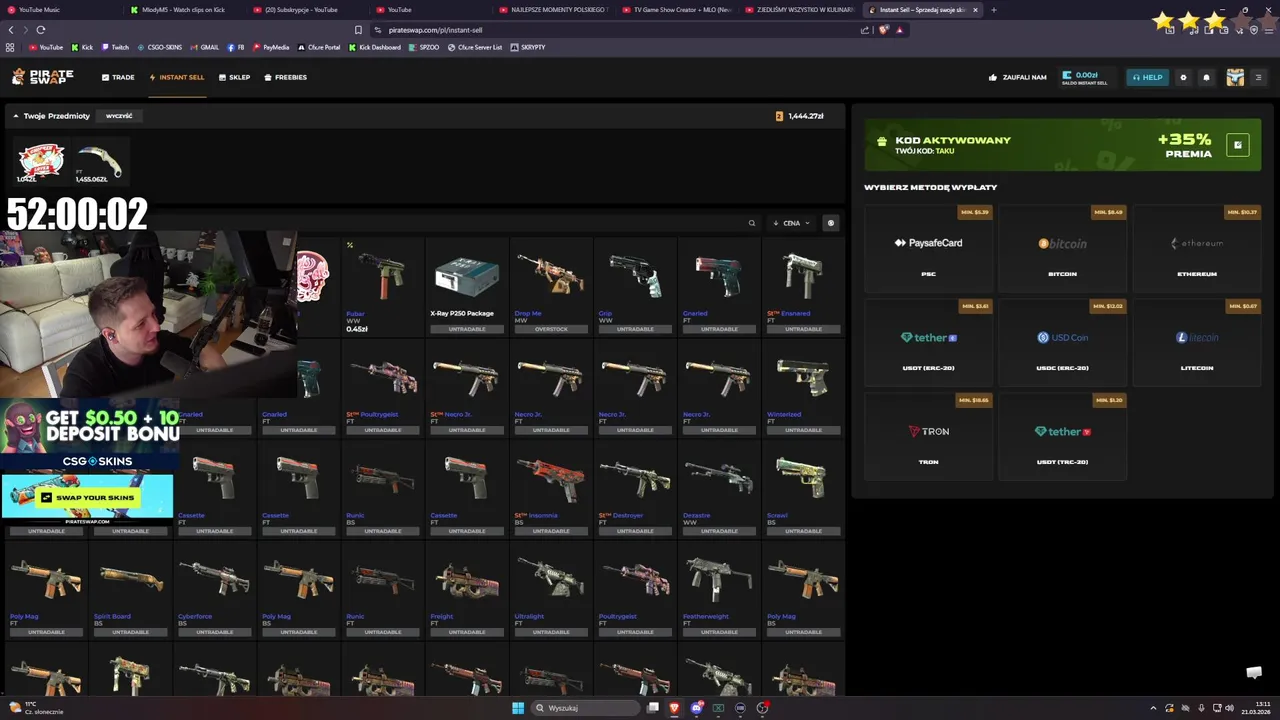Open the Windows Start menu

[518, 708]
